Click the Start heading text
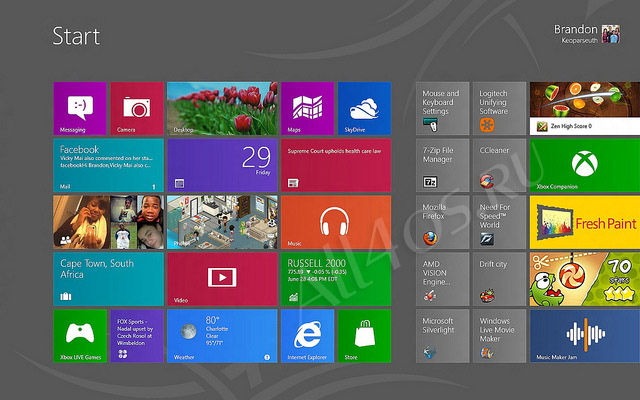This screenshot has height=400, width=640. [x=76, y=36]
